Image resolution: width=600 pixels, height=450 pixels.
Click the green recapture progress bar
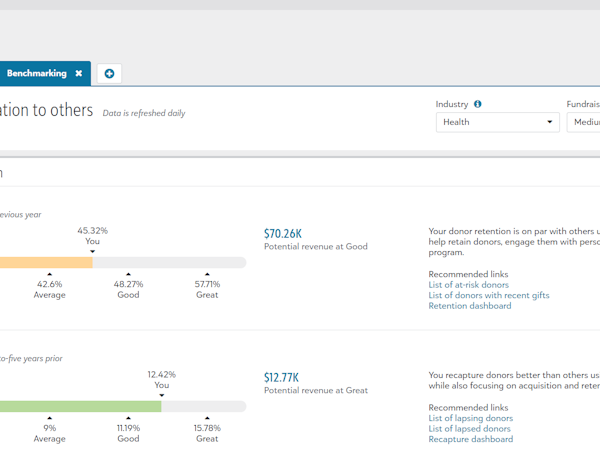[80, 407]
